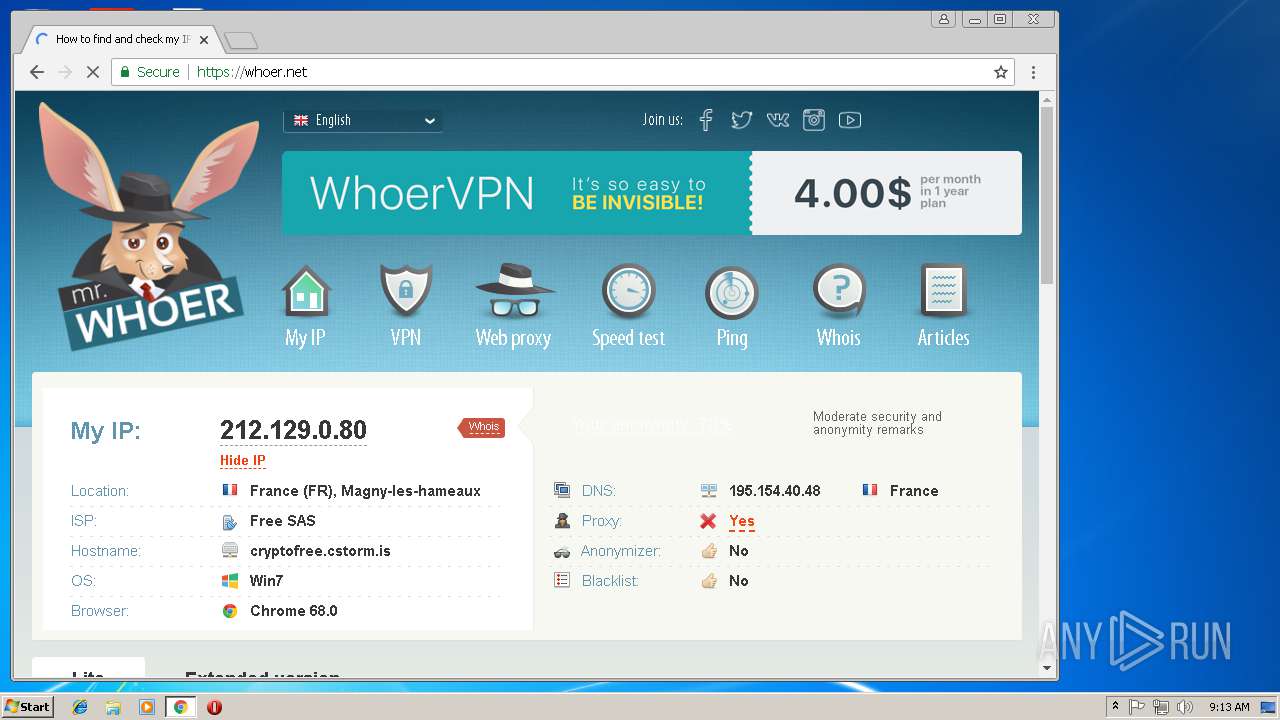Bookmark this page with star icon
The height and width of the screenshot is (720, 1280).
tap(1000, 72)
